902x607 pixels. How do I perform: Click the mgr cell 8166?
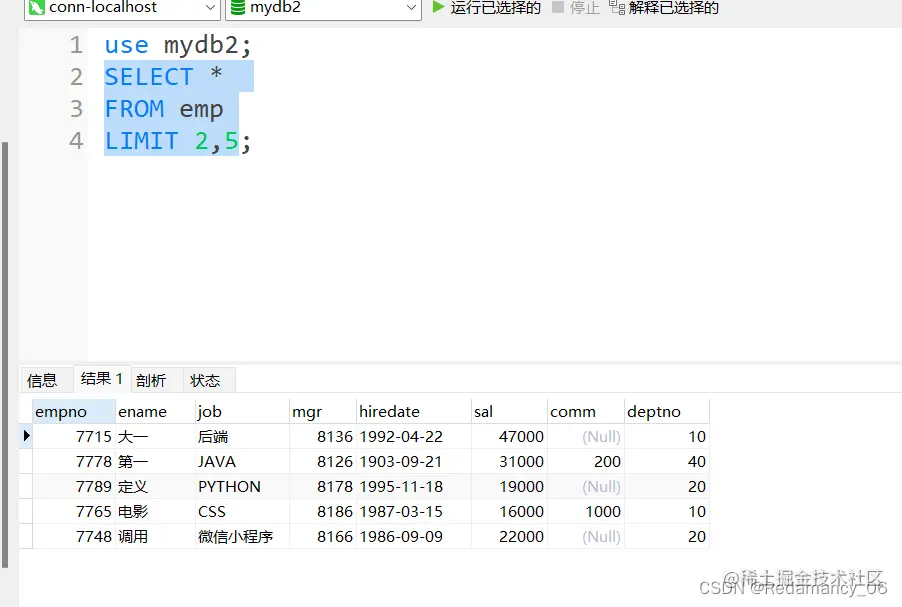pos(323,536)
